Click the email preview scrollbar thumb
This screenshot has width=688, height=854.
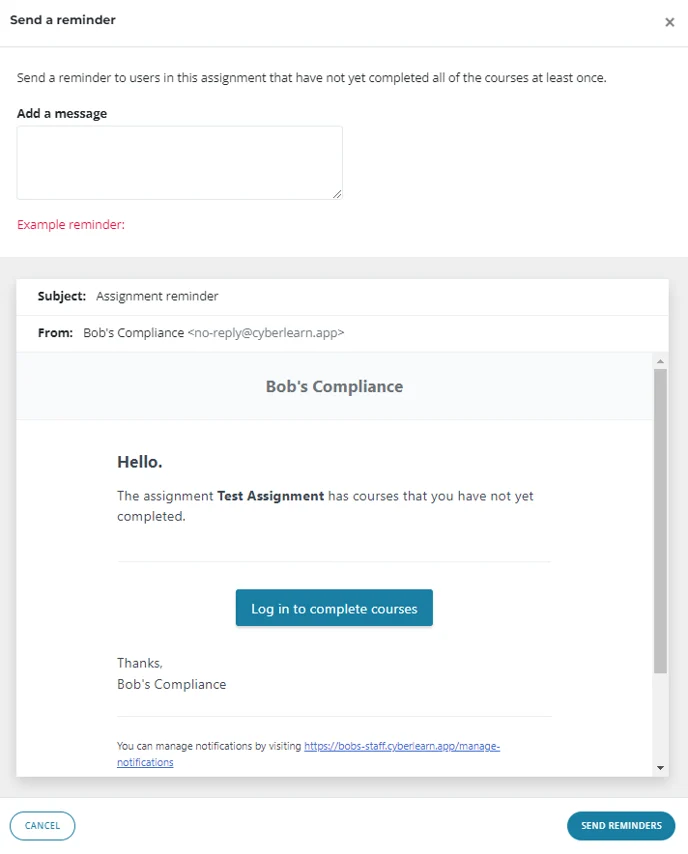pos(660,520)
